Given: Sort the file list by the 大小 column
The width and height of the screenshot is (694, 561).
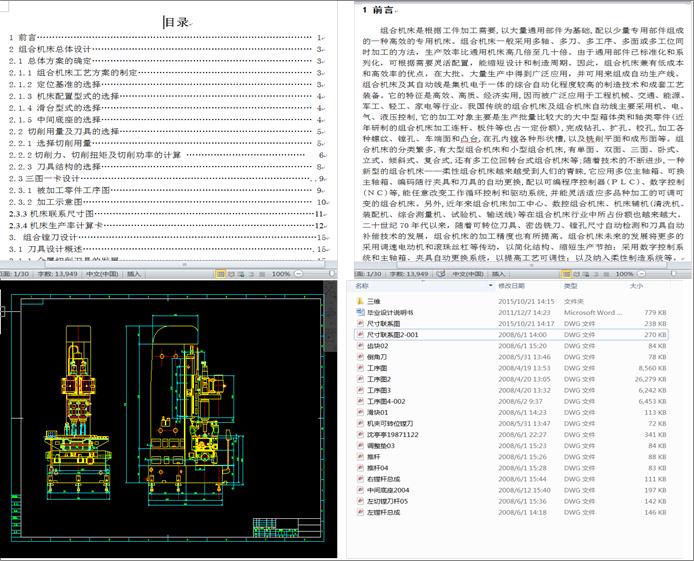Looking at the screenshot, I should click(x=636, y=286).
